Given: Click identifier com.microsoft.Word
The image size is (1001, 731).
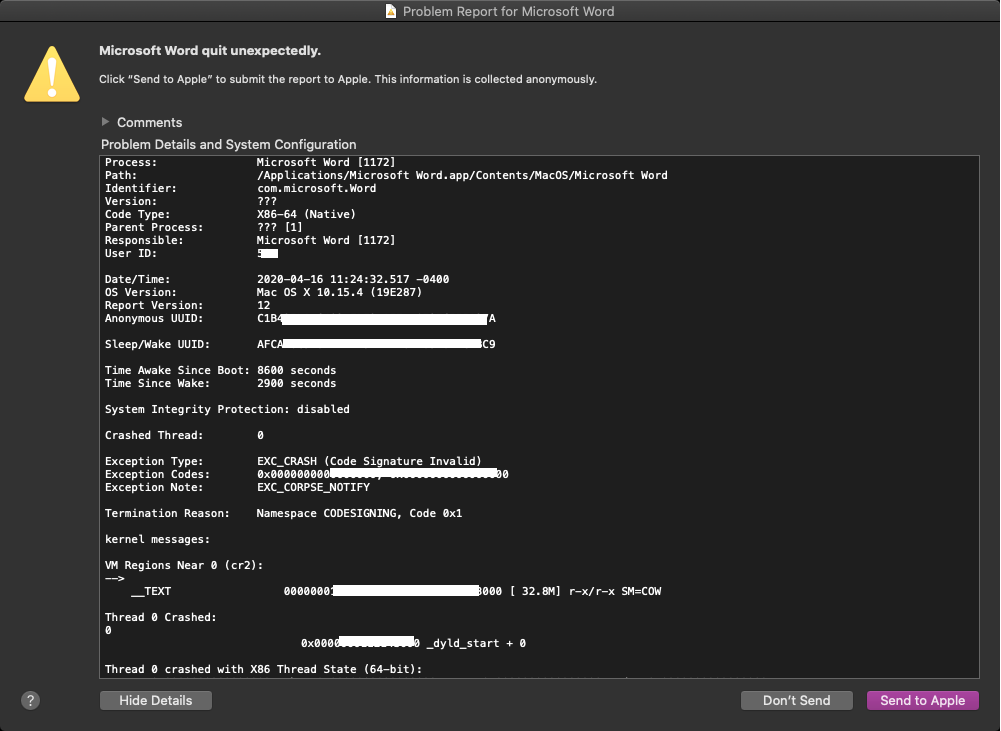Looking at the screenshot, I should coord(317,188).
